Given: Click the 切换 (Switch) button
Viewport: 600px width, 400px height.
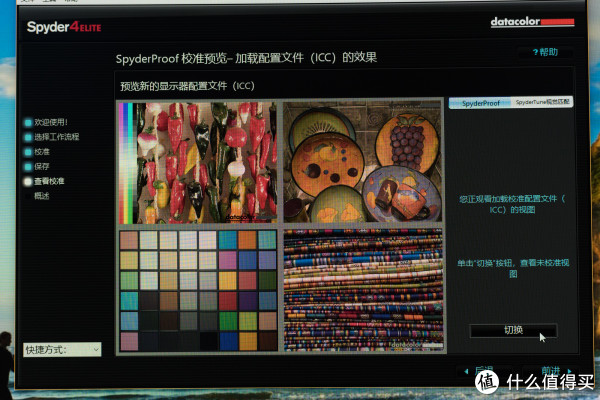Looking at the screenshot, I should 513,331.
